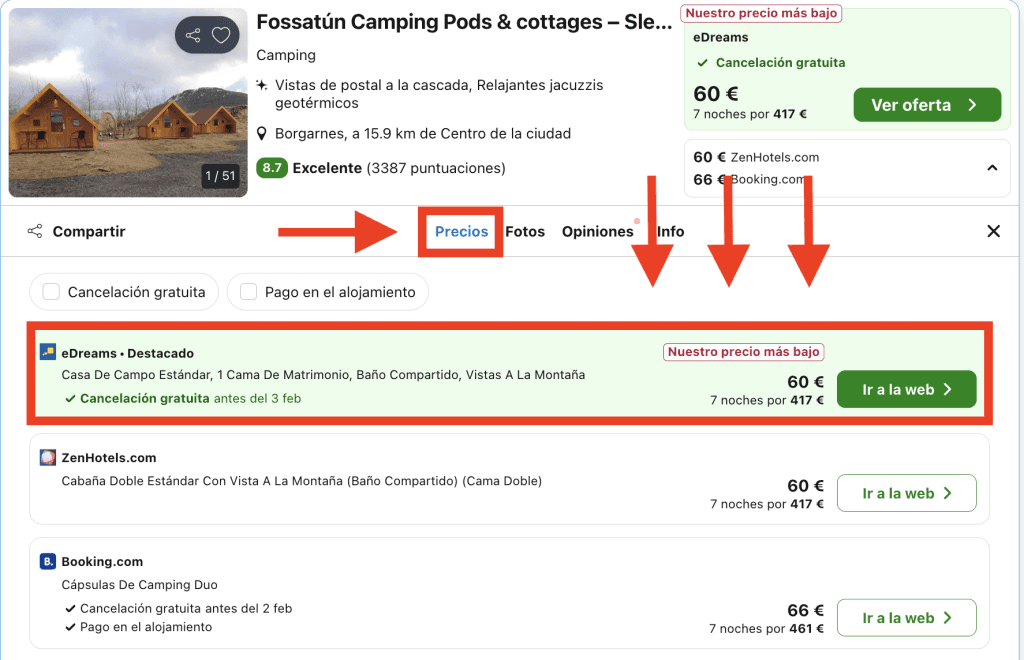Viewport: 1024px width, 660px height.
Task: Click Ir a la web for Booking.com
Action: point(906,618)
